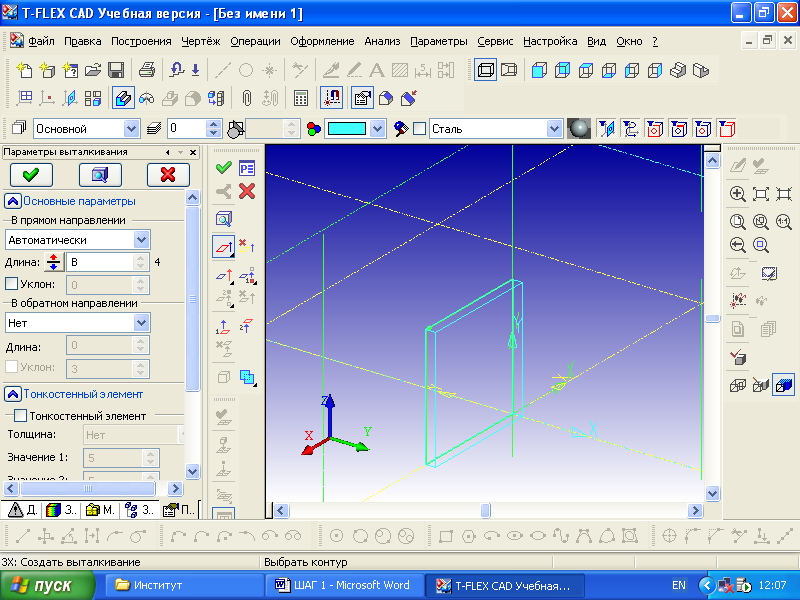800x600 pixels.
Task: Switch to ШАГ 1 - Microsoft Word taskbar item
Action: tap(345, 585)
